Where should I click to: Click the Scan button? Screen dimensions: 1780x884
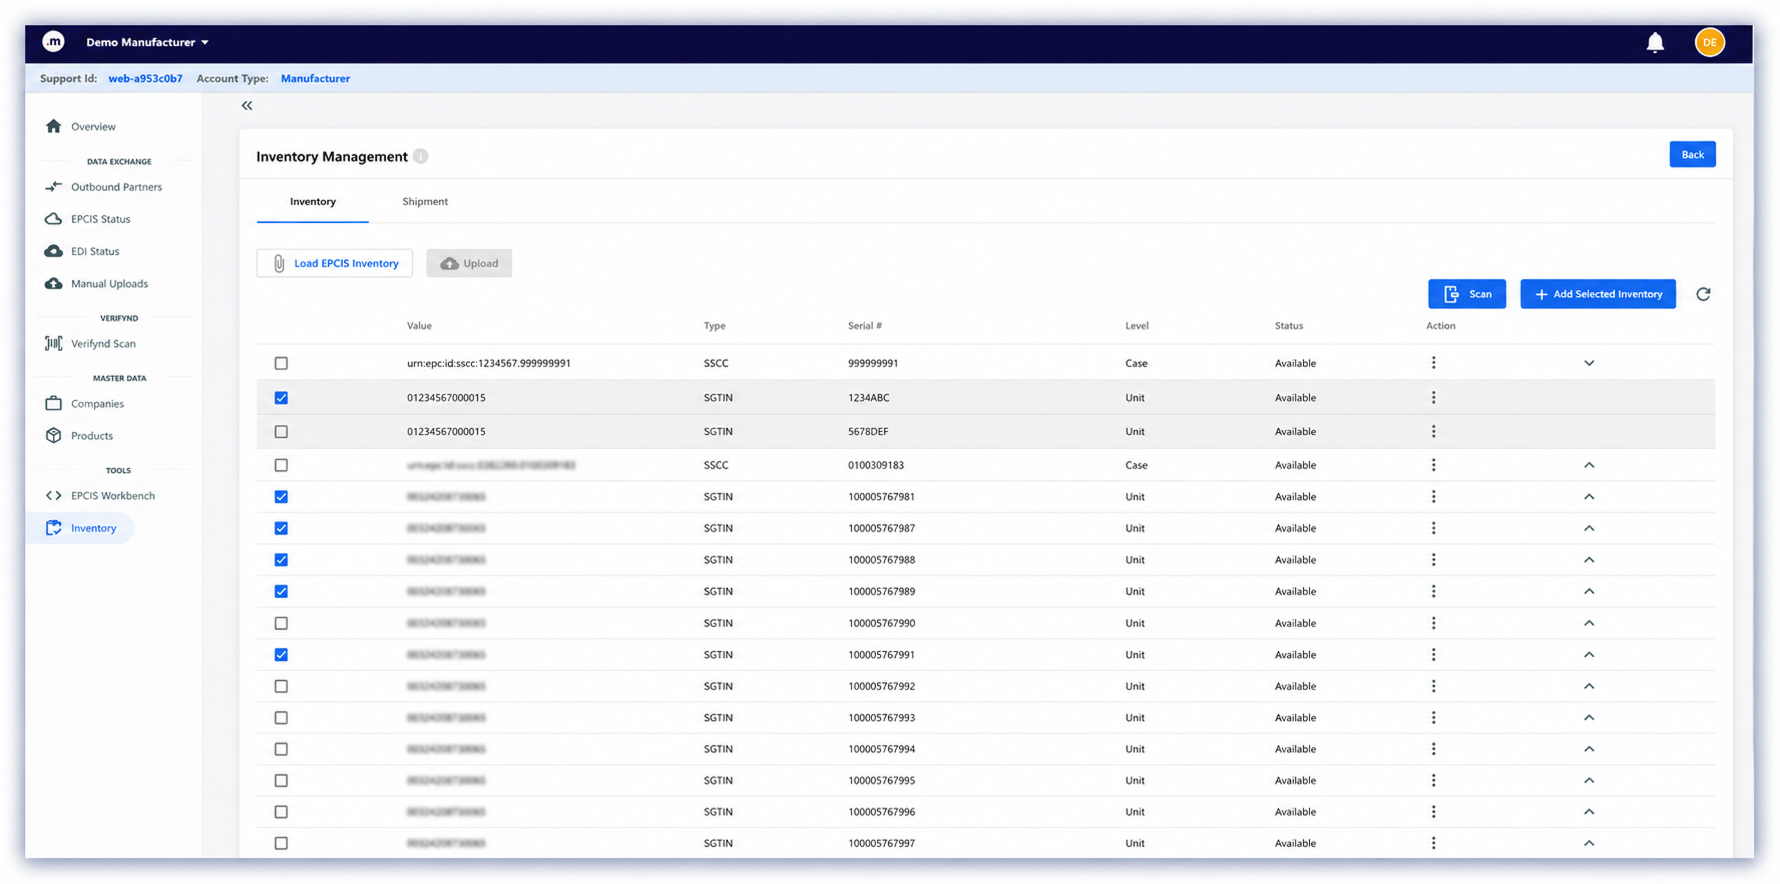(1467, 294)
